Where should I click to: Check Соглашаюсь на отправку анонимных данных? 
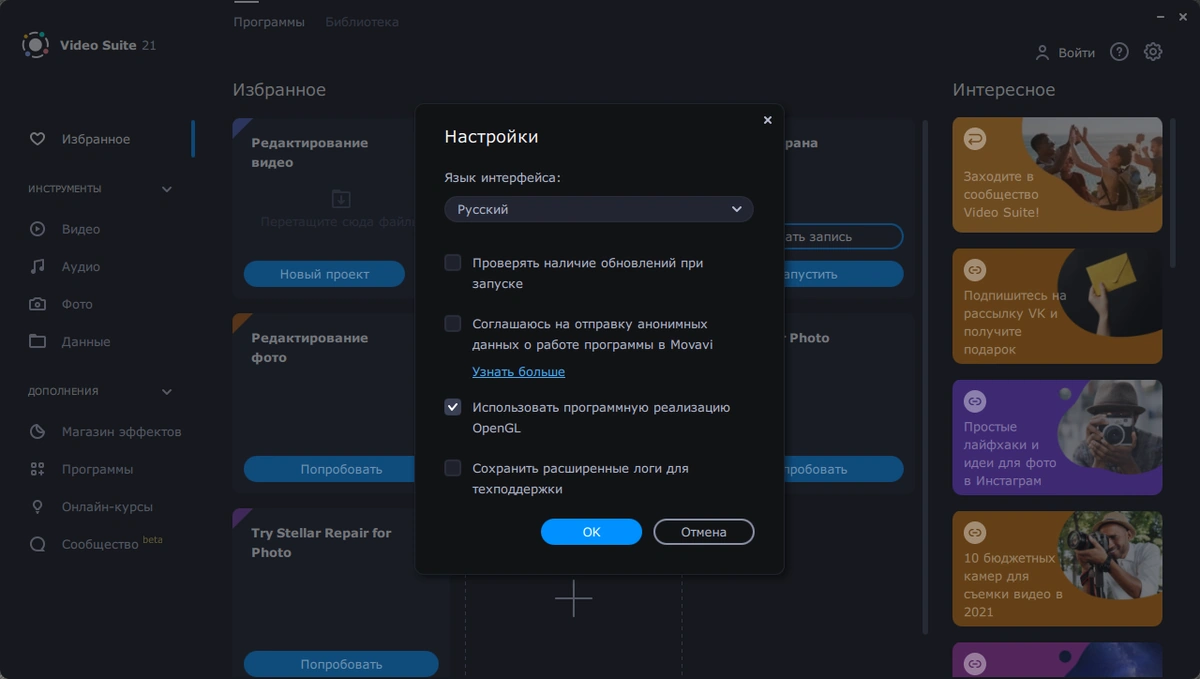453,324
